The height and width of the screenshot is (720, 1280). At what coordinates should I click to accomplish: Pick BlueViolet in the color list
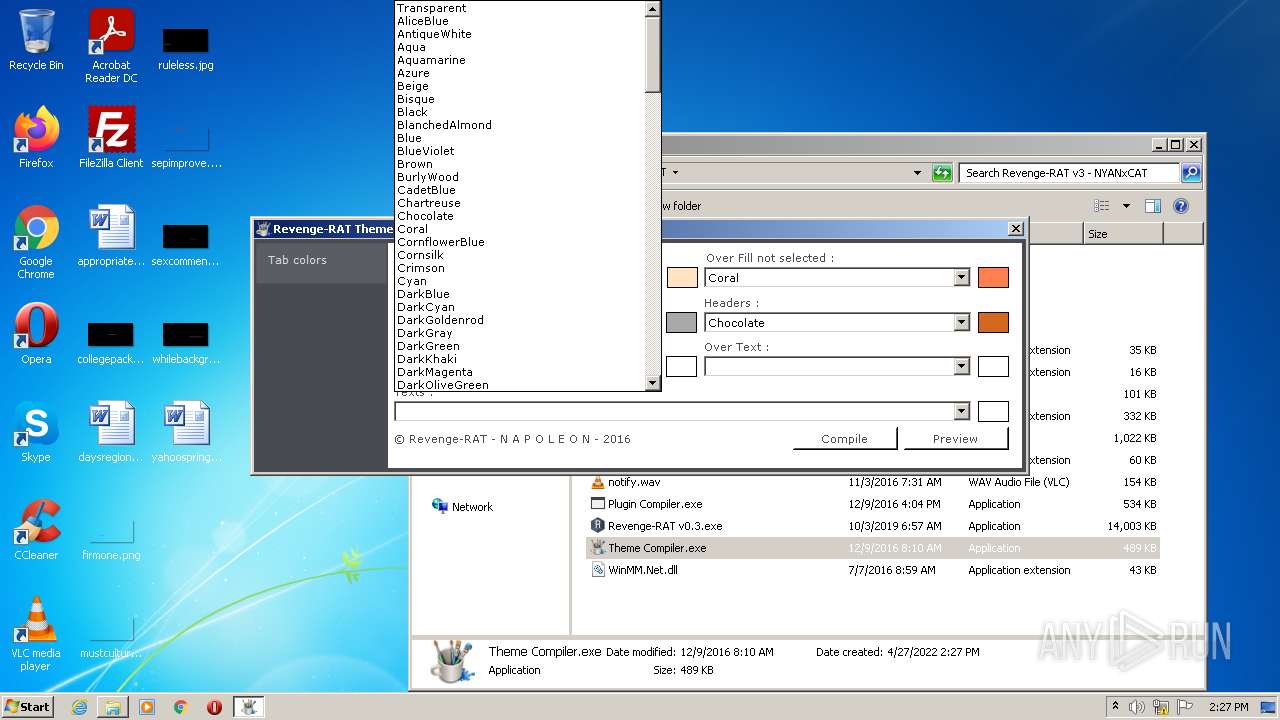pos(520,151)
